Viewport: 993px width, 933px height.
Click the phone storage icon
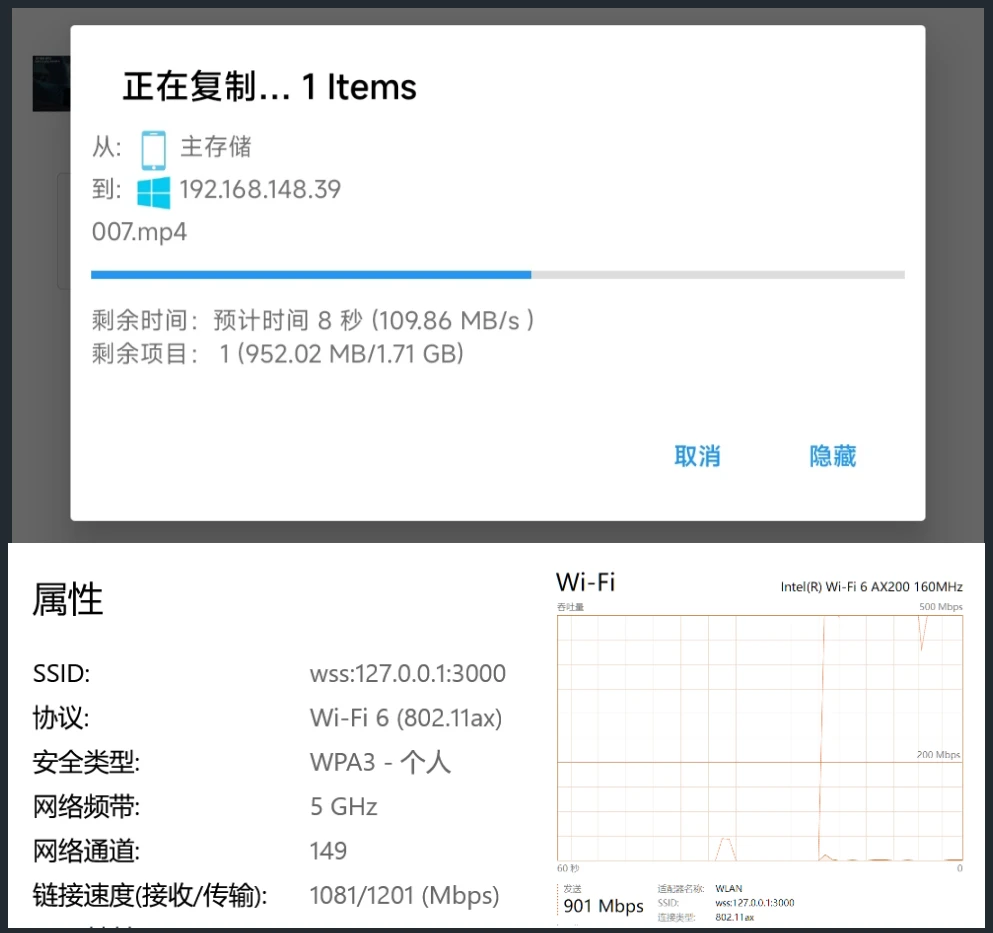tap(153, 150)
